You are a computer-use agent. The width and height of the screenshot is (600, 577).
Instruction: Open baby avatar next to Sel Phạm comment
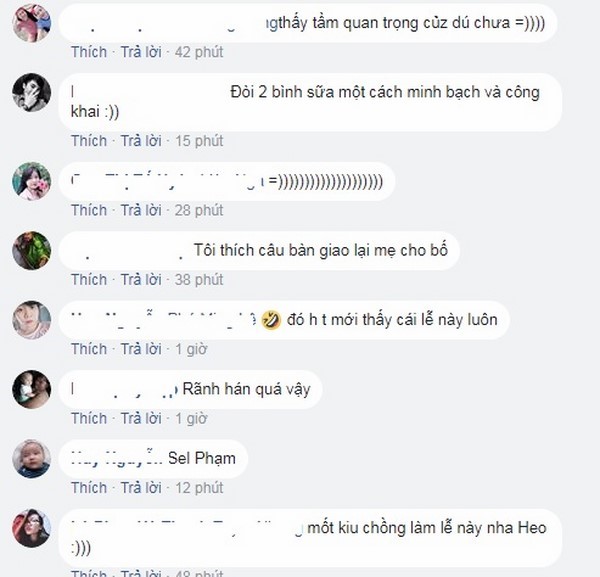click(31, 459)
